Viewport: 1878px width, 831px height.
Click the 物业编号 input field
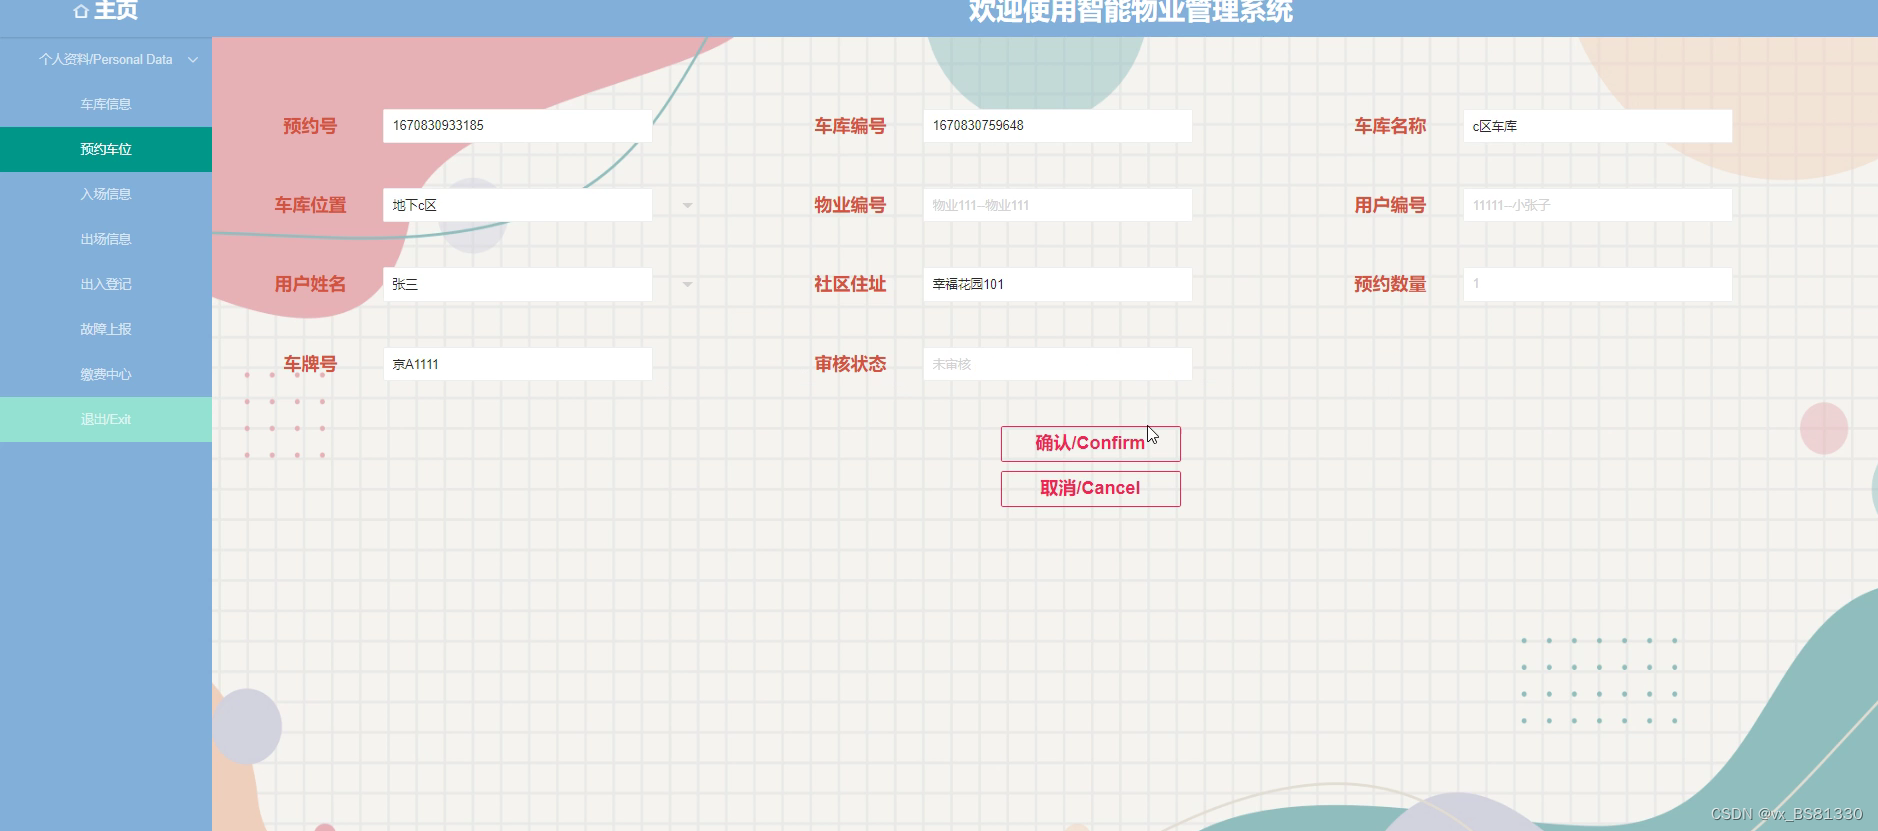click(x=1057, y=205)
